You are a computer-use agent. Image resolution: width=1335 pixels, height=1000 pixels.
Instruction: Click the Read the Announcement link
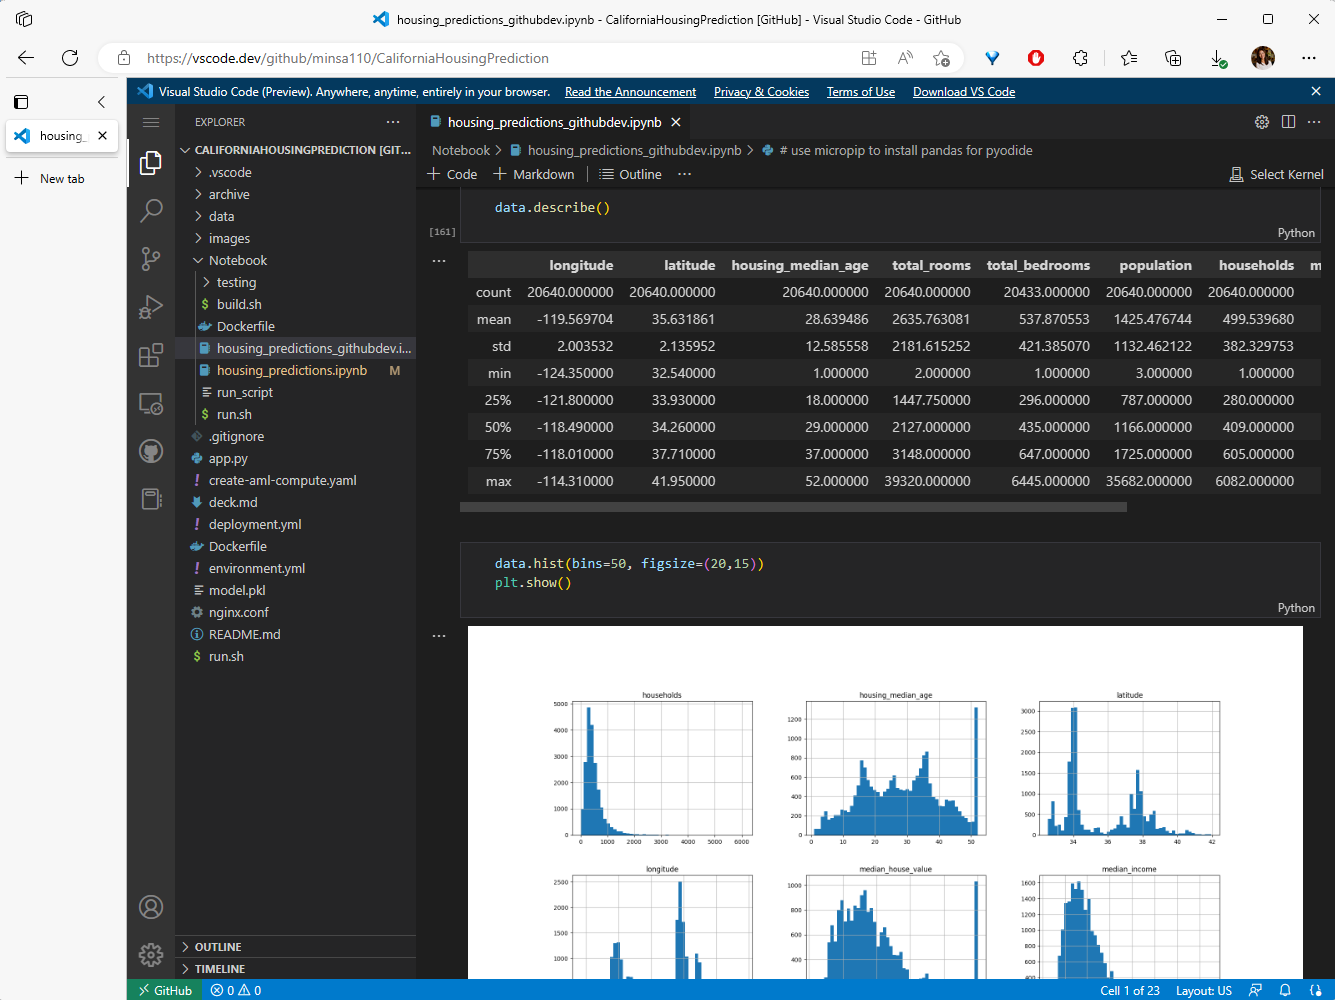click(x=630, y=91)
